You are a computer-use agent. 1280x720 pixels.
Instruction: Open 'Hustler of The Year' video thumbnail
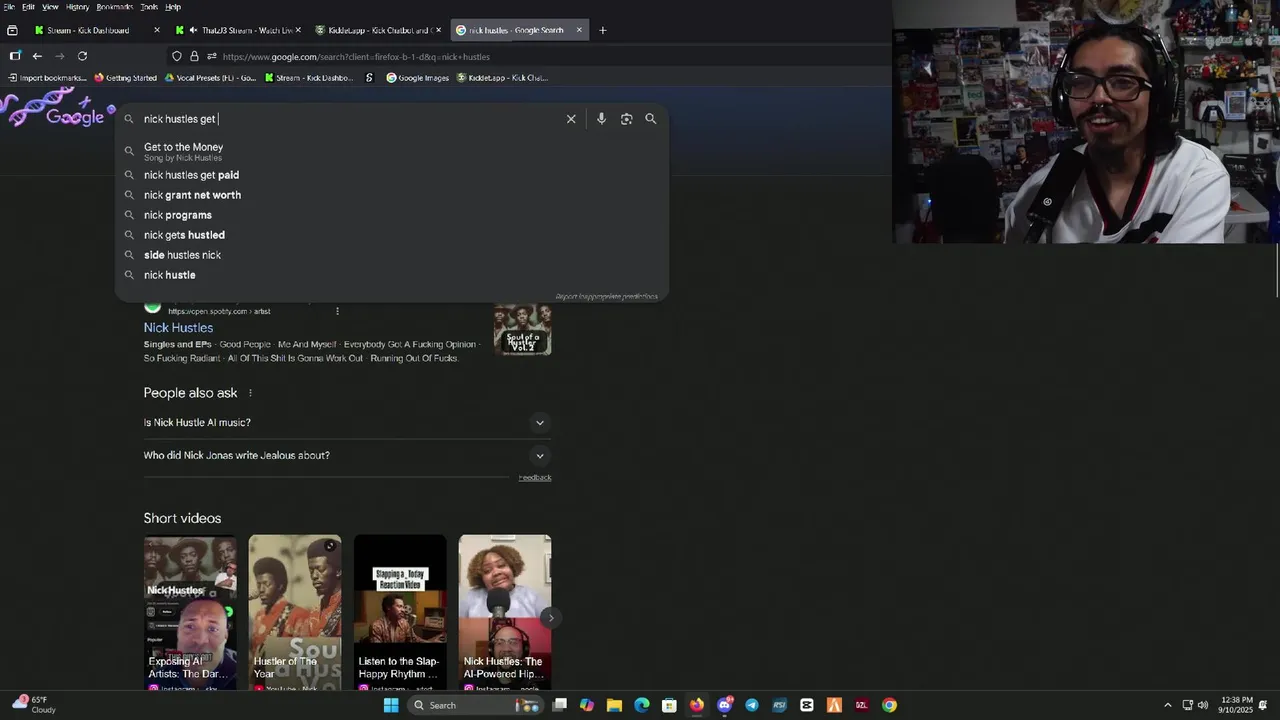coord(295,612)
